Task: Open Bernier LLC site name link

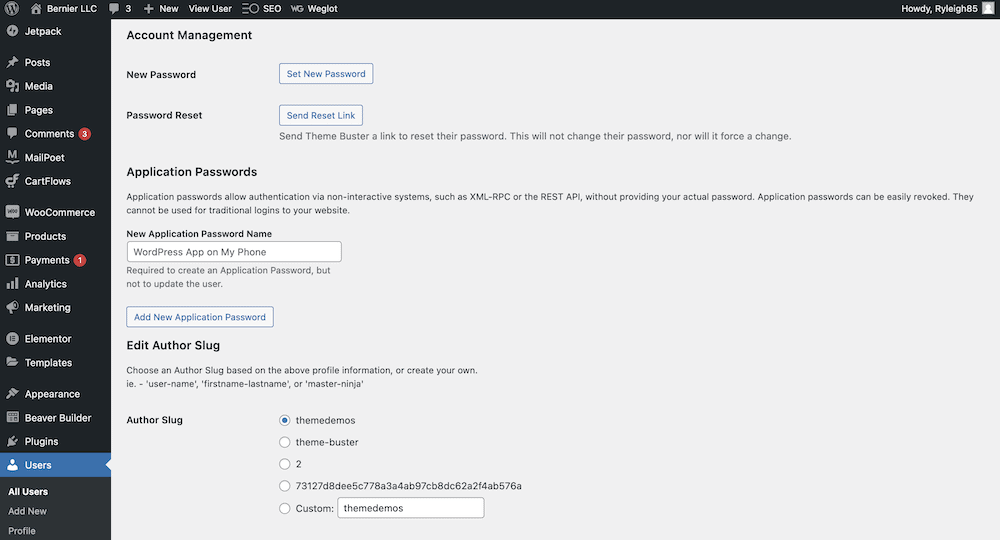Action: pyautogui.click(x=72, y=8)
